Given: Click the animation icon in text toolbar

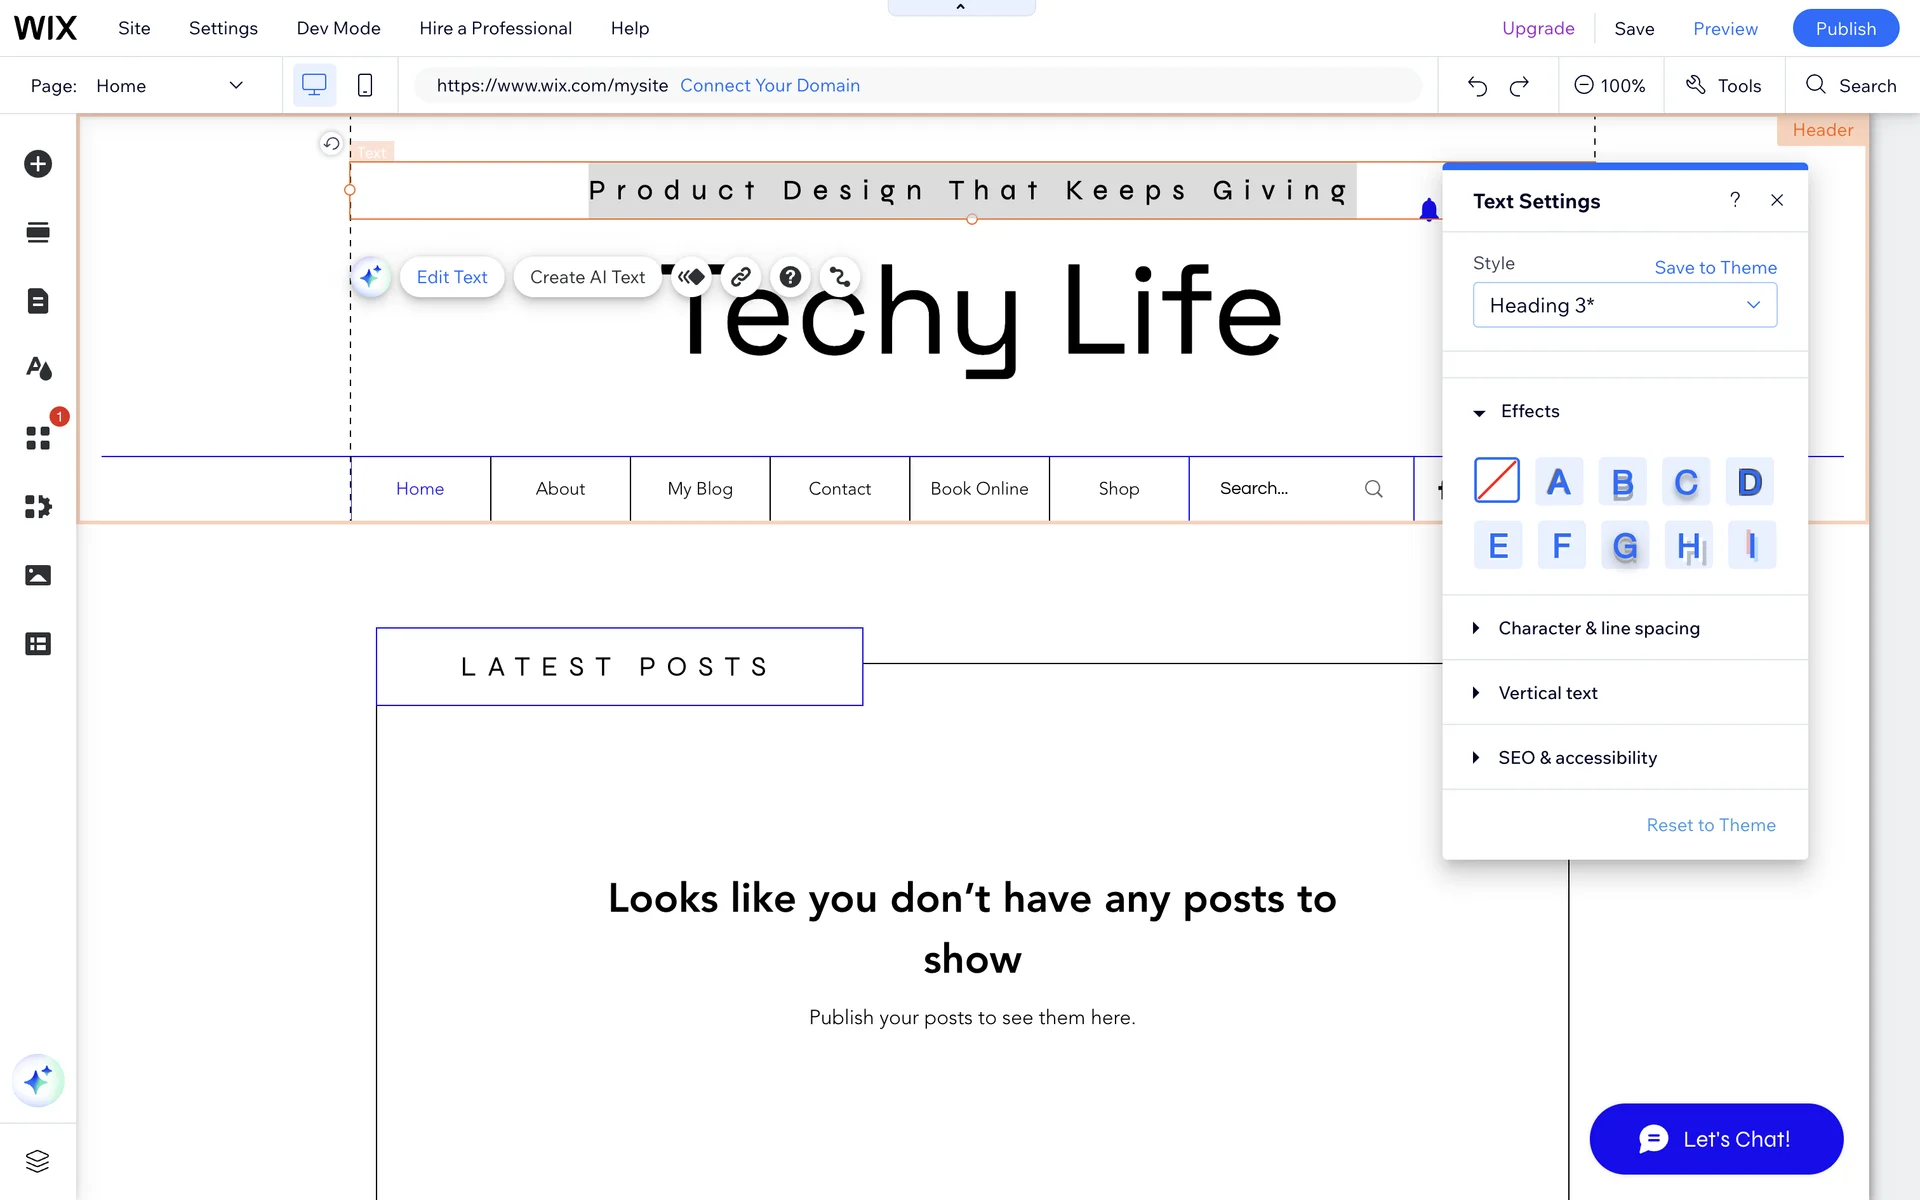Looking at the screenshot, I should pyautogui.click(x=691, y=277).
